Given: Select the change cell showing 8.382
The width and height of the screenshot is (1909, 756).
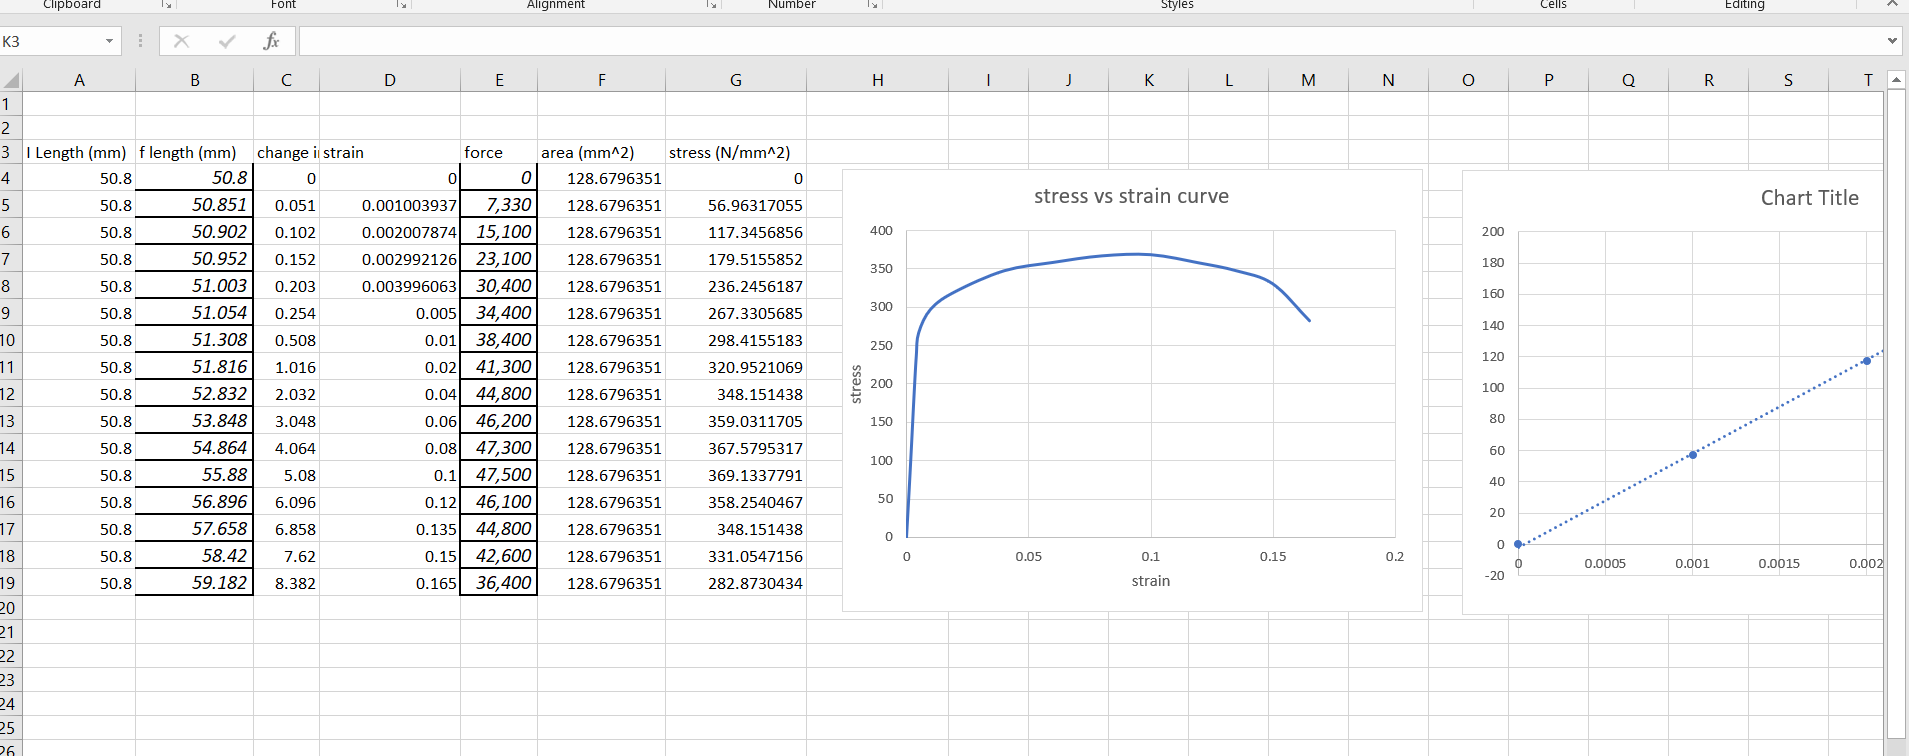Looking at the screenshot, I should click(286, 583).
